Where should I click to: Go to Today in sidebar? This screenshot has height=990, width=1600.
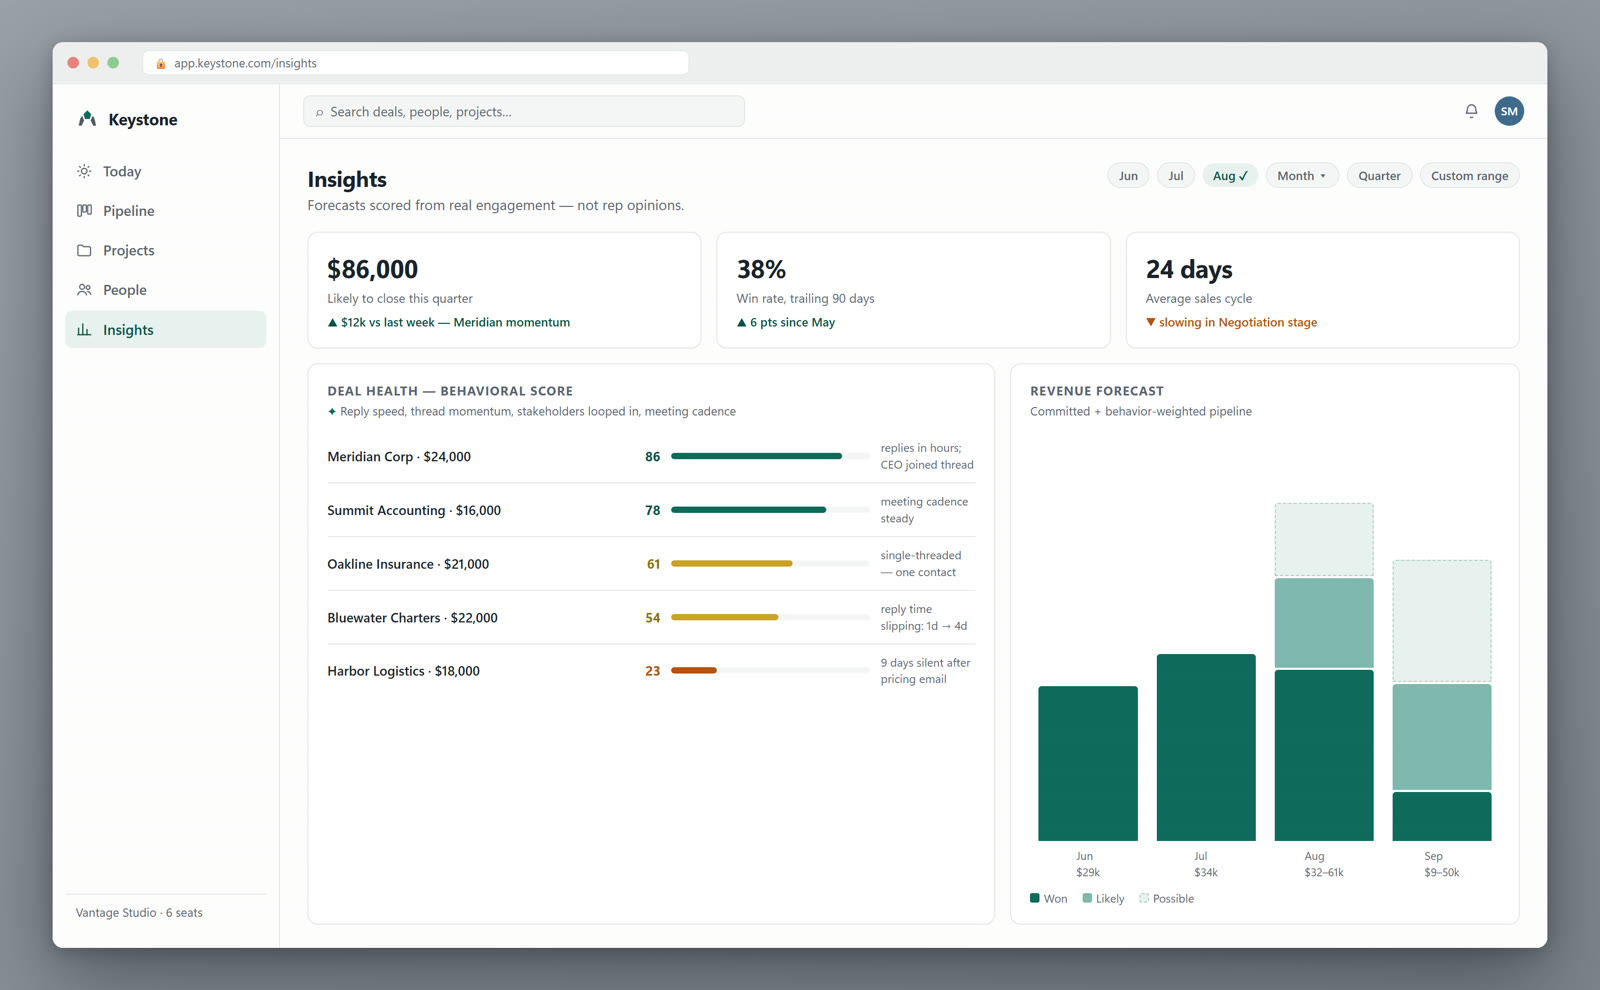(166, 171)
